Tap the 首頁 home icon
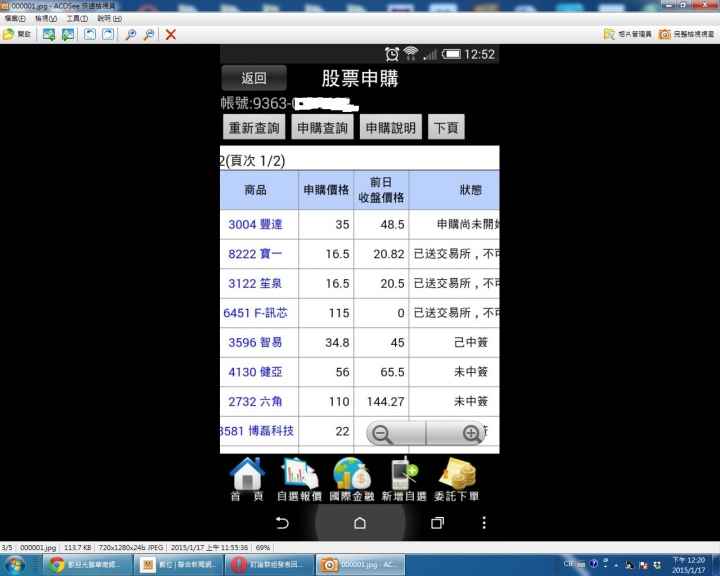 tap(247, 479)
